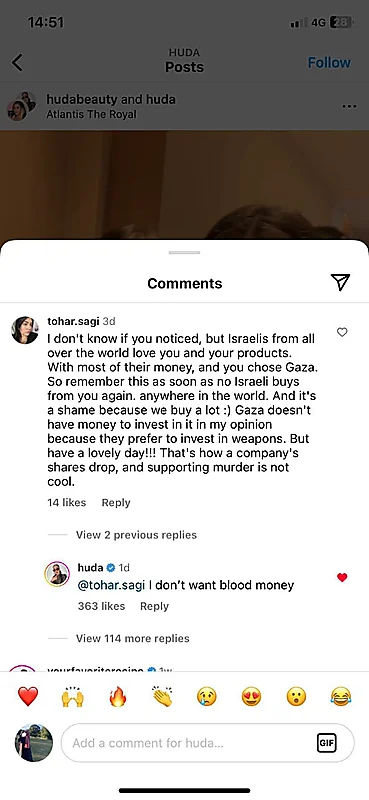Insert the red heart emoji reaction
Image resolution: width=369 pixels, height=800 pixels.
28,696
